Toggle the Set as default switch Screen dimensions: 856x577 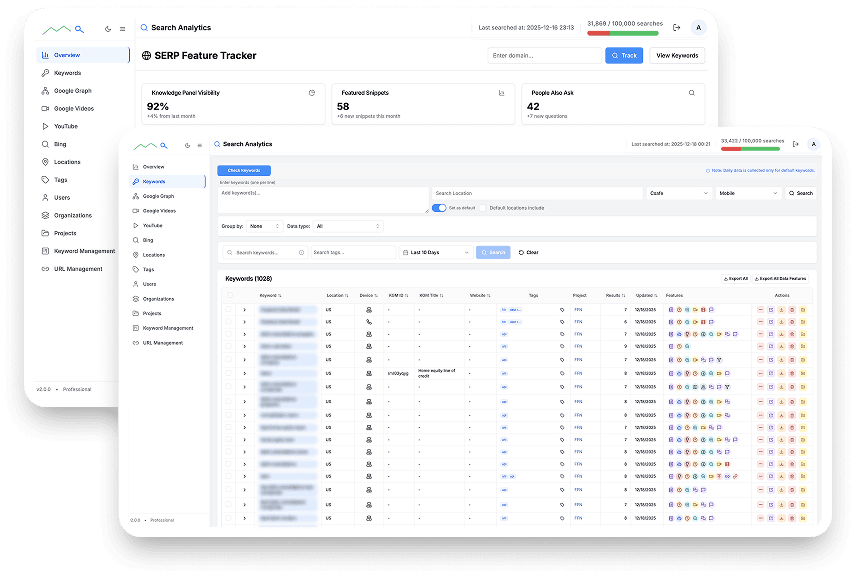coord(438,208)
